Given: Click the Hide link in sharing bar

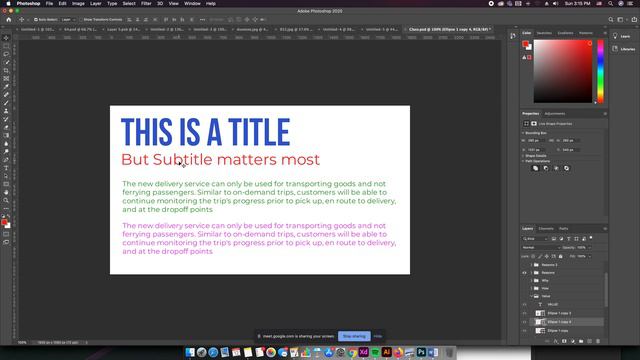Looking at the screenshot, I should (378, 336).
